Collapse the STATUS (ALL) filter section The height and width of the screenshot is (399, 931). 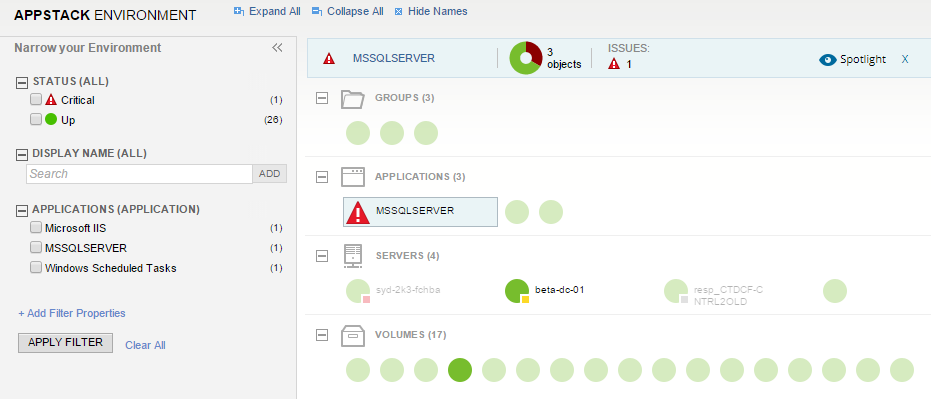tap(22, 83)
